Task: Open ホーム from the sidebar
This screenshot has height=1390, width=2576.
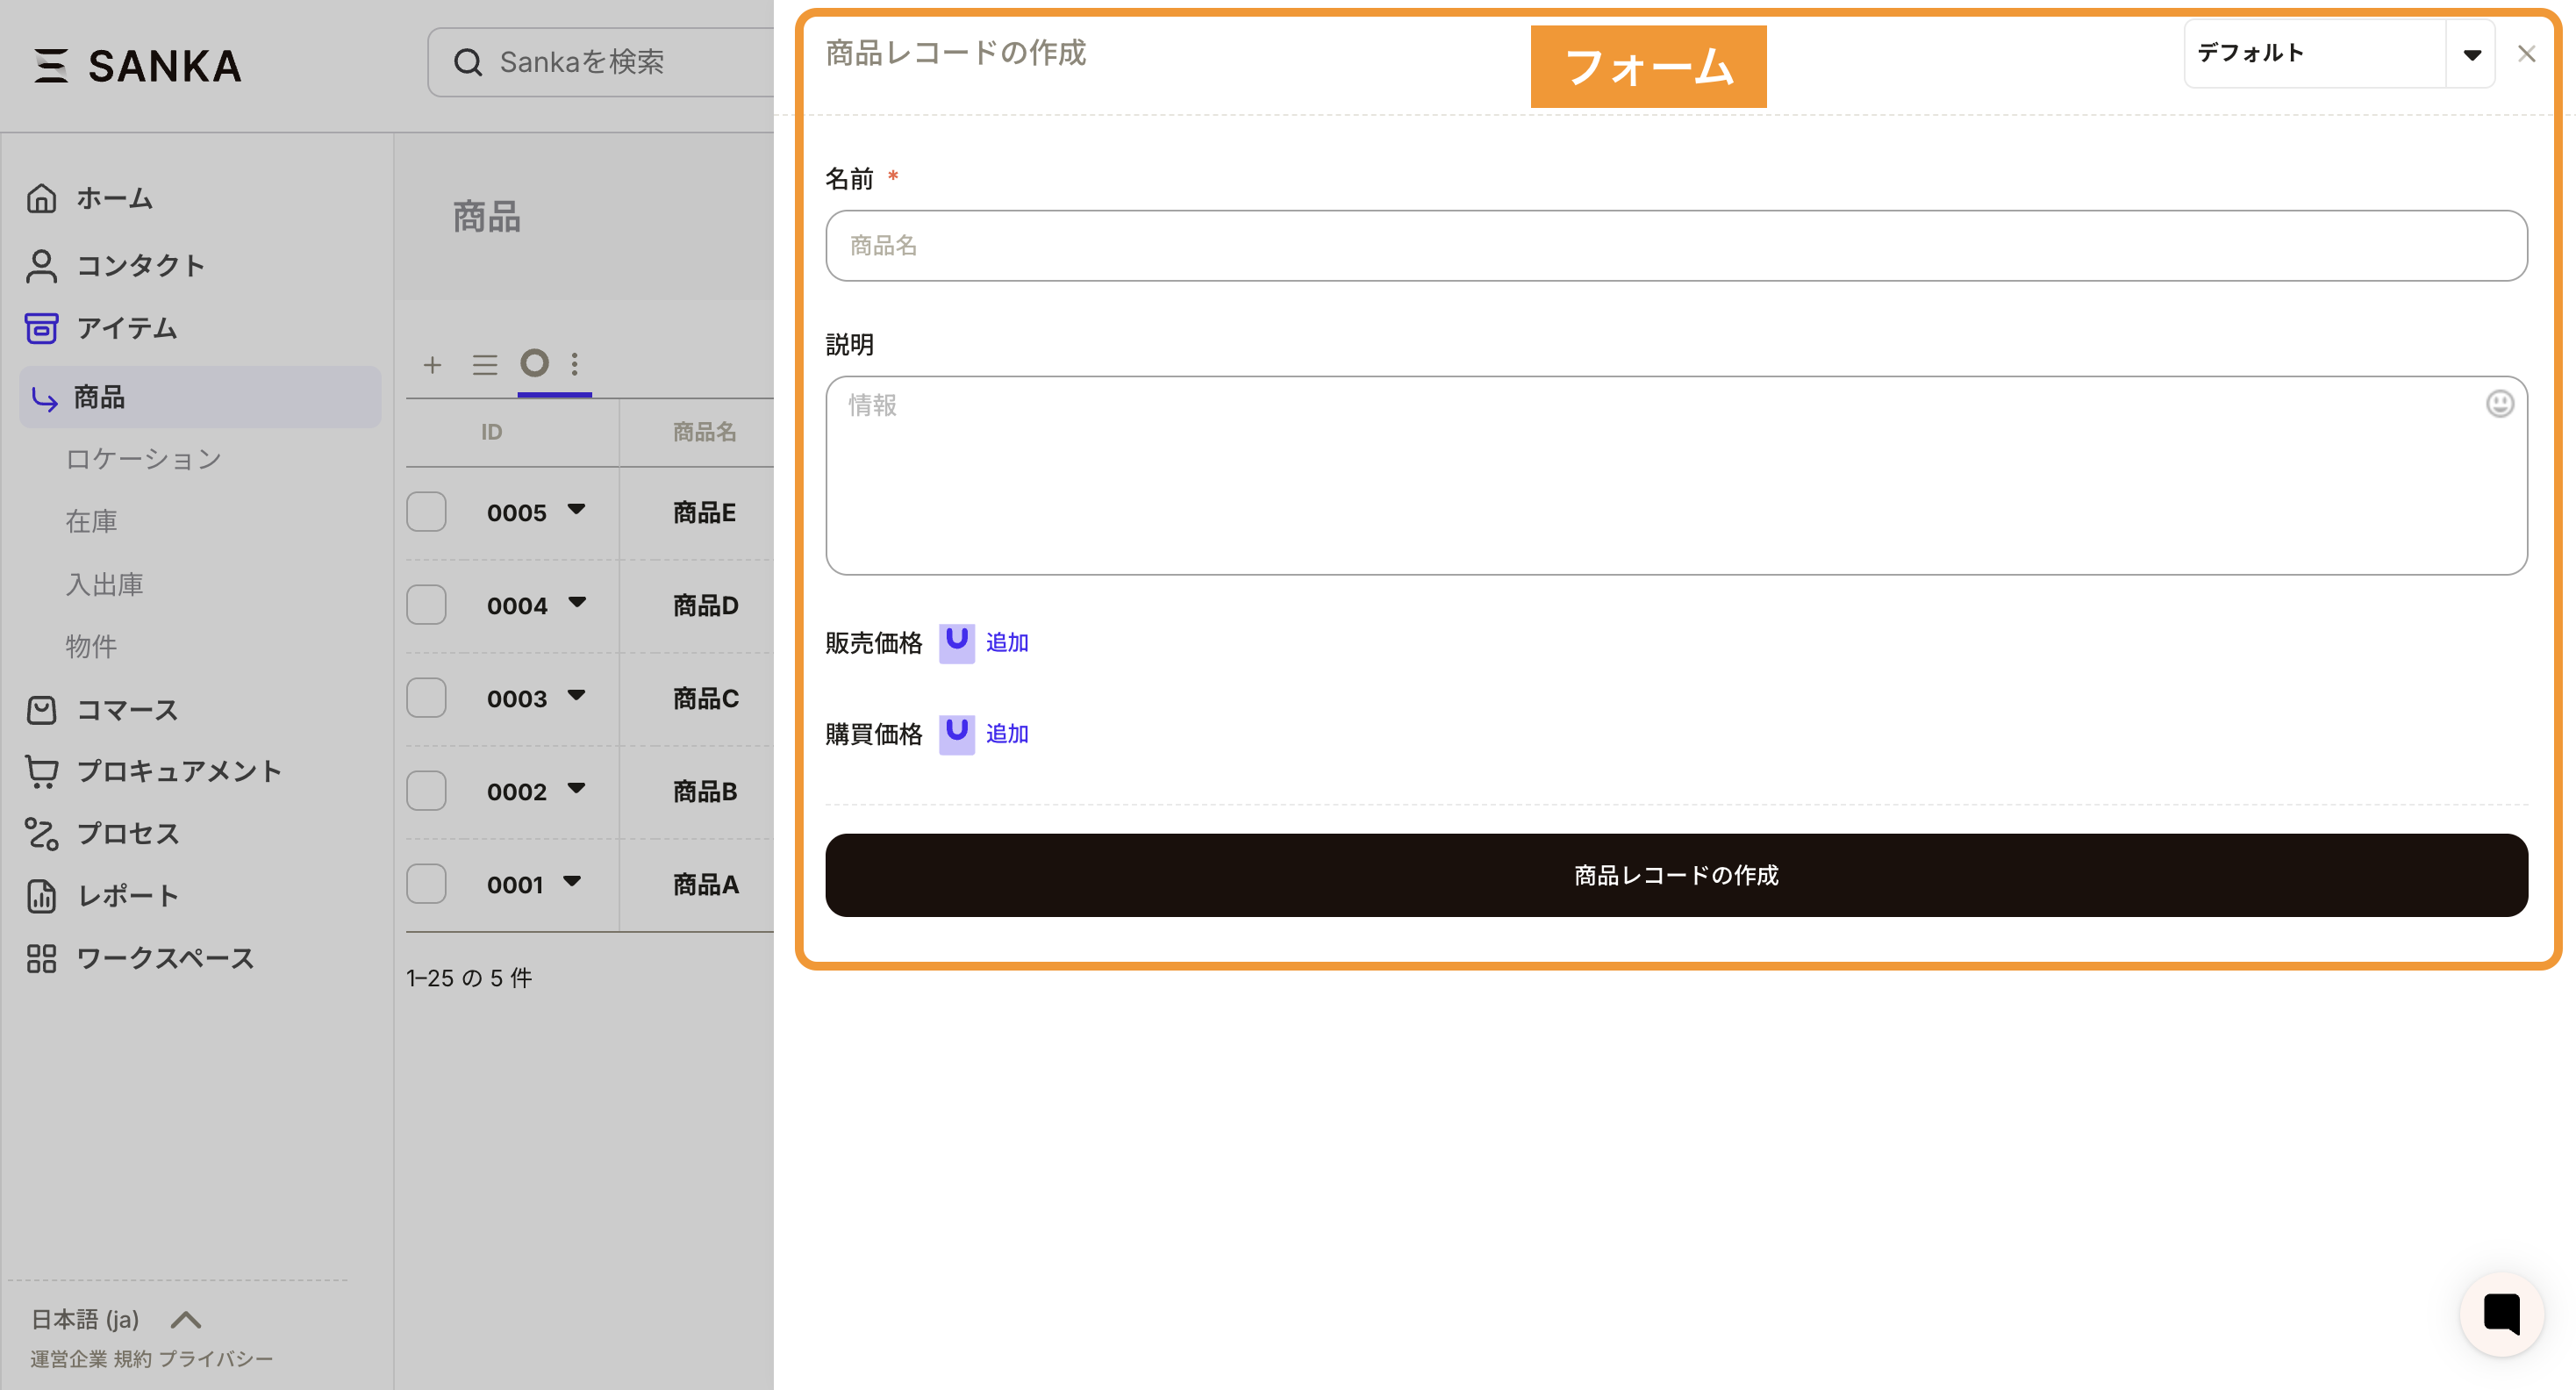Action: pyautogui.click(x=114, y=198)
